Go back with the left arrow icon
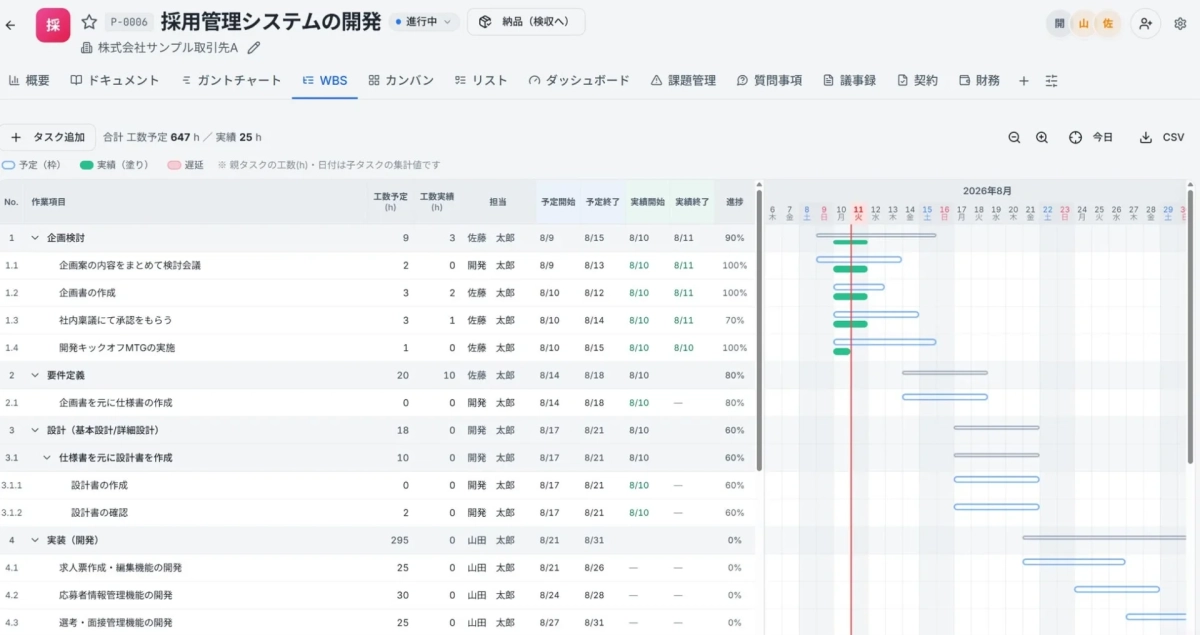This screenshot has width=1200, height=635. (11, 25)
